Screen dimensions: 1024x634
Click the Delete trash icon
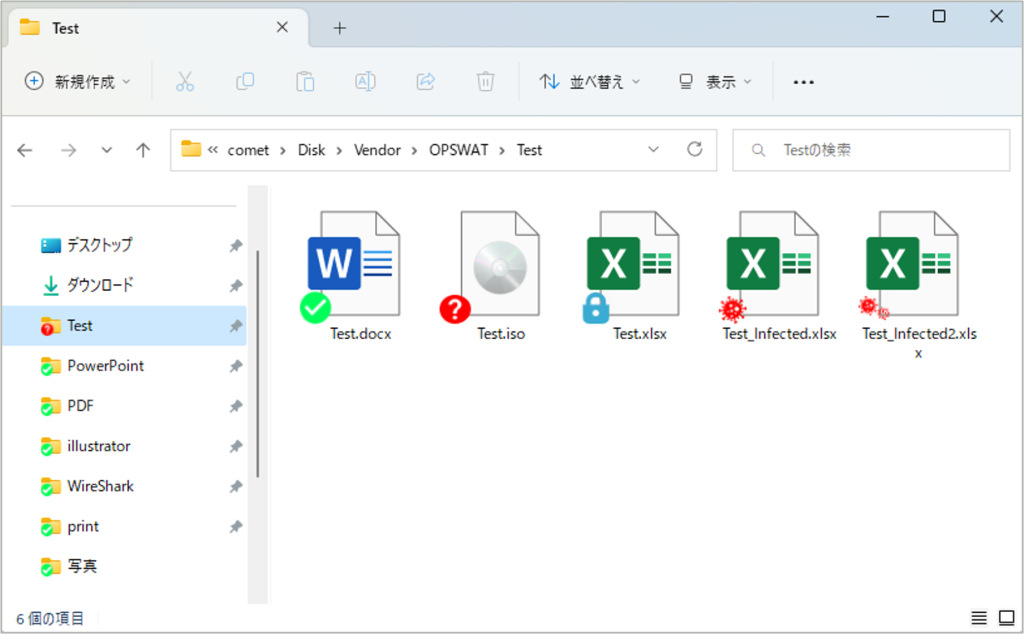click(485, 82)
